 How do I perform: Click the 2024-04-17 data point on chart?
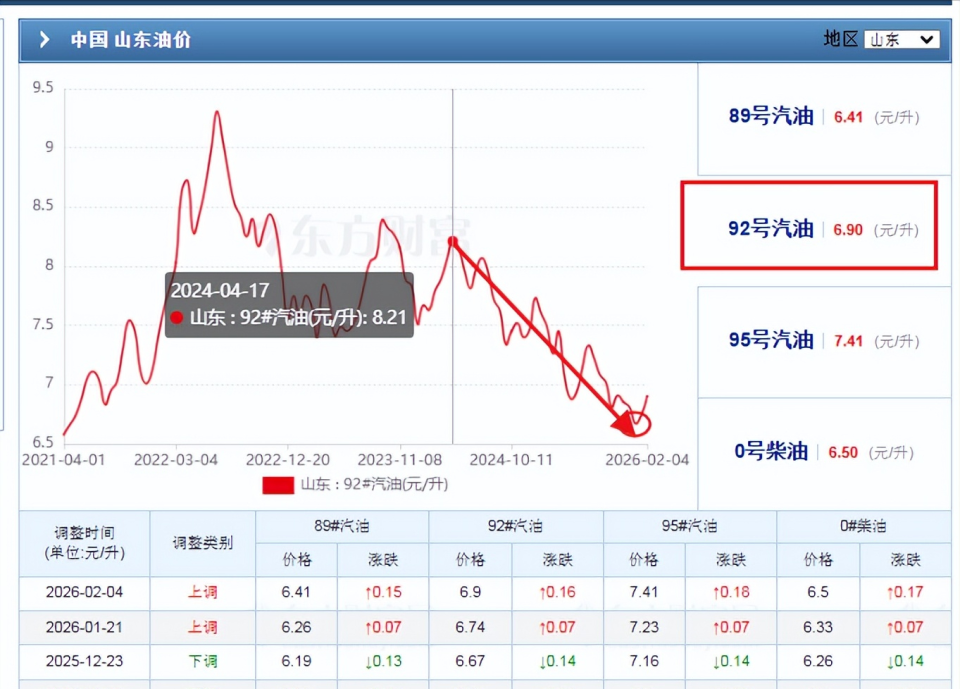coord(452,241)
